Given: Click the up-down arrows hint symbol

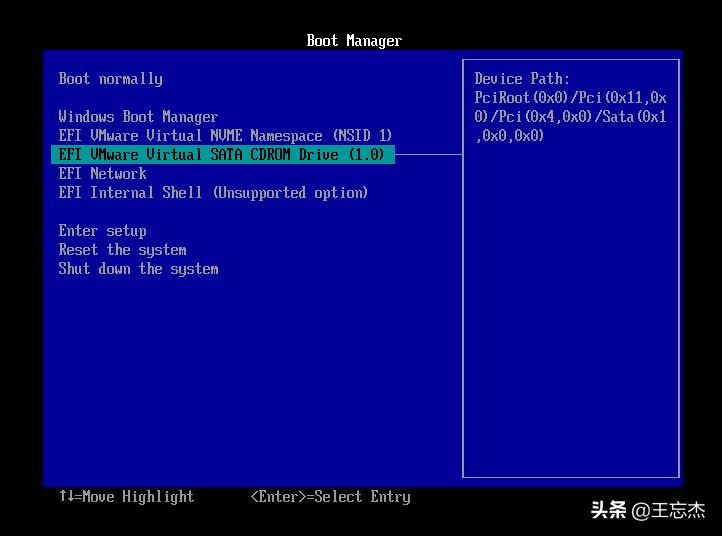Looking at the screenshot, I should coord(66,497).
